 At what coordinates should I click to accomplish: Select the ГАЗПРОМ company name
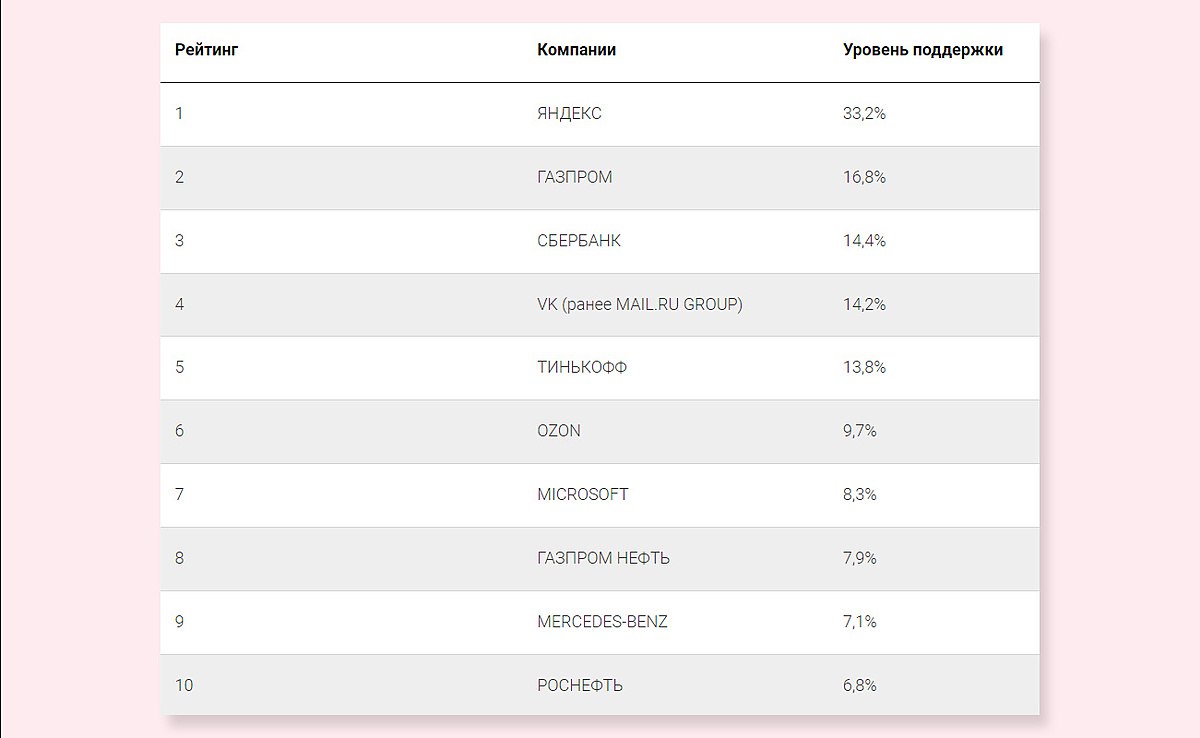(574, 177)
